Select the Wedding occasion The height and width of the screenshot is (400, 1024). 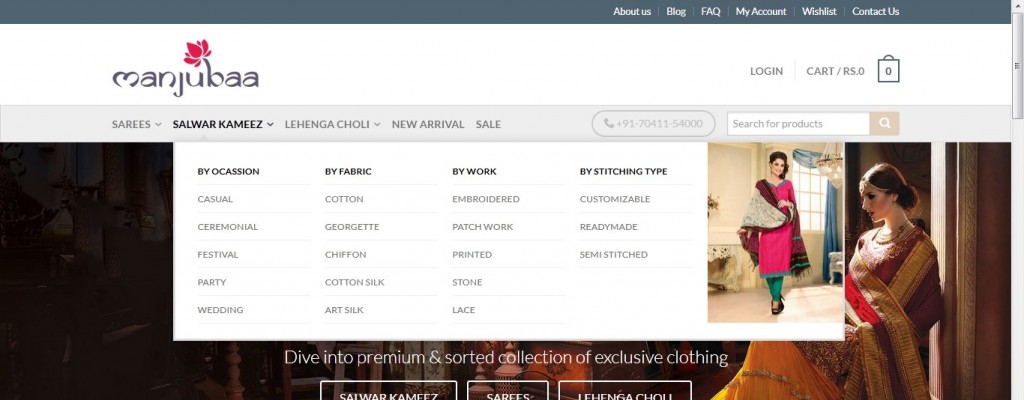pyautogui.click(x=220, y=310)
